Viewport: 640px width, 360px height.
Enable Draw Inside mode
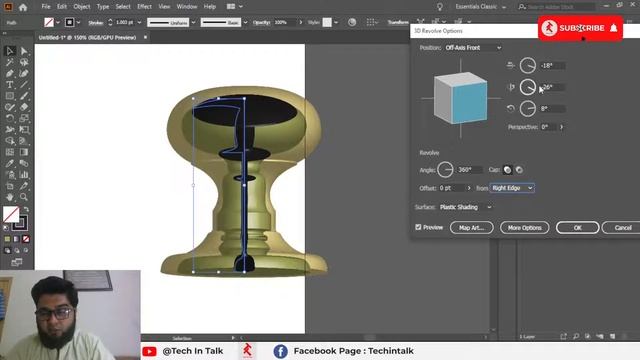[x=26, y=250]
